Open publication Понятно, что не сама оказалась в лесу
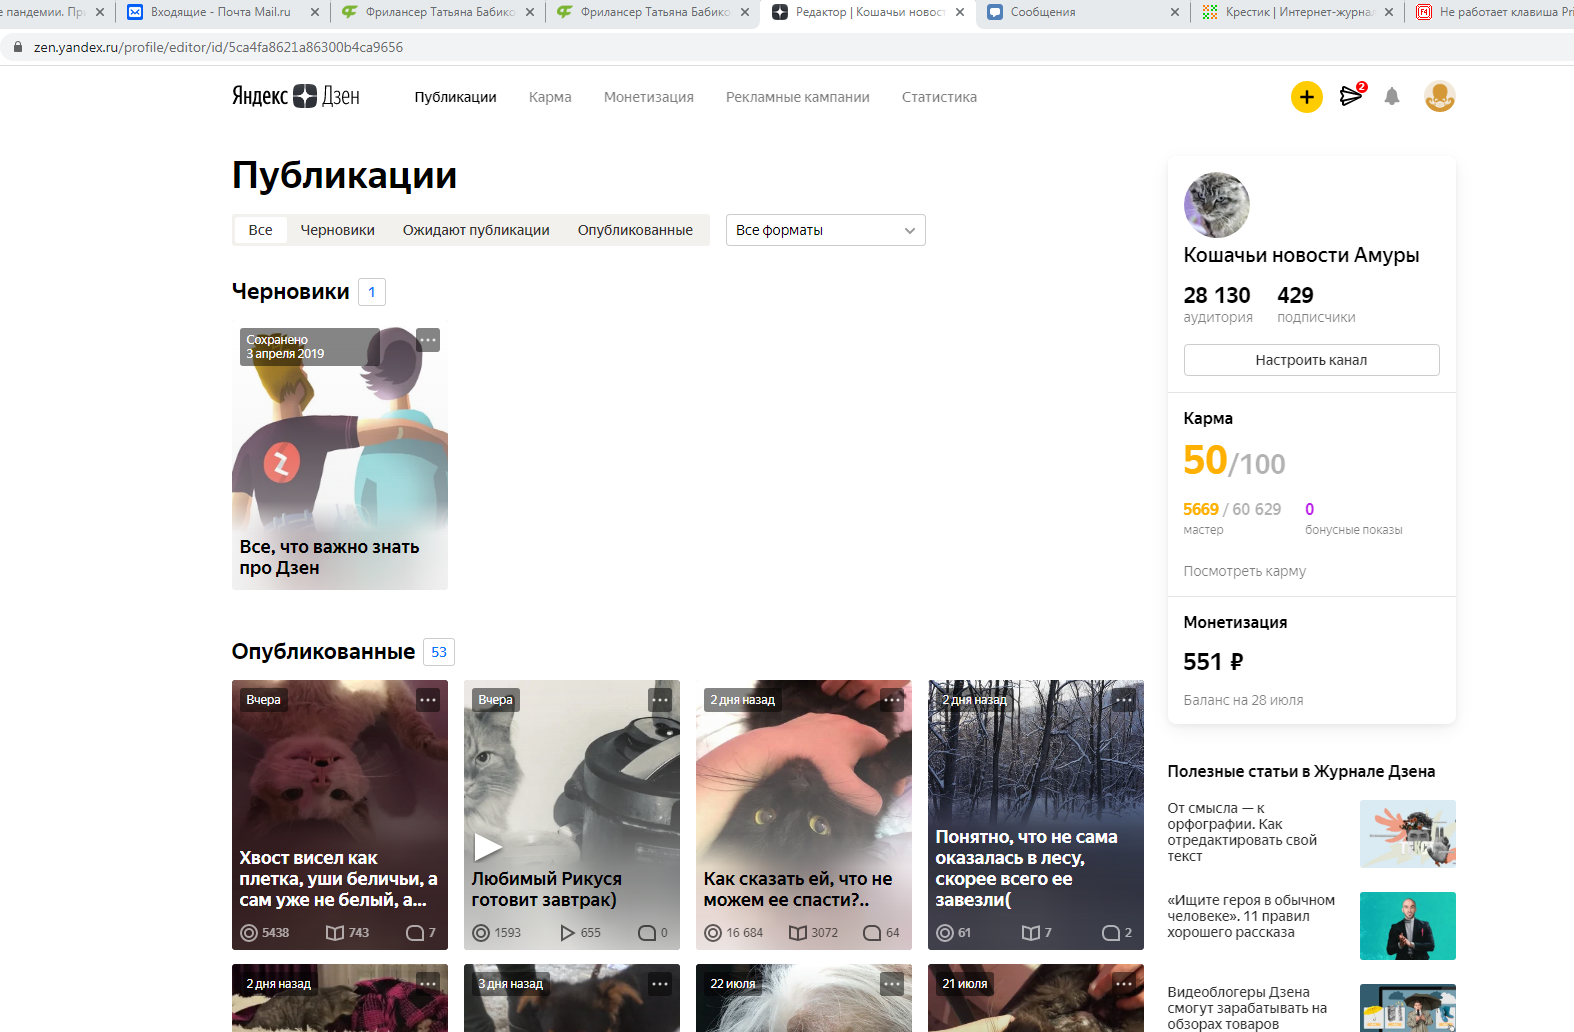The image size is (1574, 1032). 1036,813
